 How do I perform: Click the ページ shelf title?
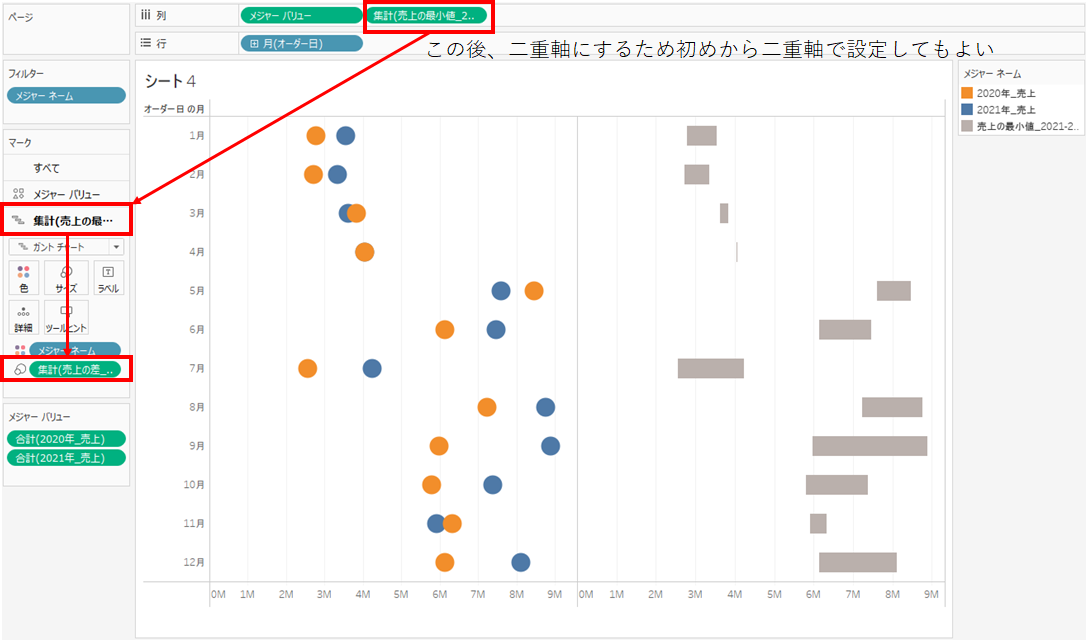pyautogui.click(x=20, y=17)
